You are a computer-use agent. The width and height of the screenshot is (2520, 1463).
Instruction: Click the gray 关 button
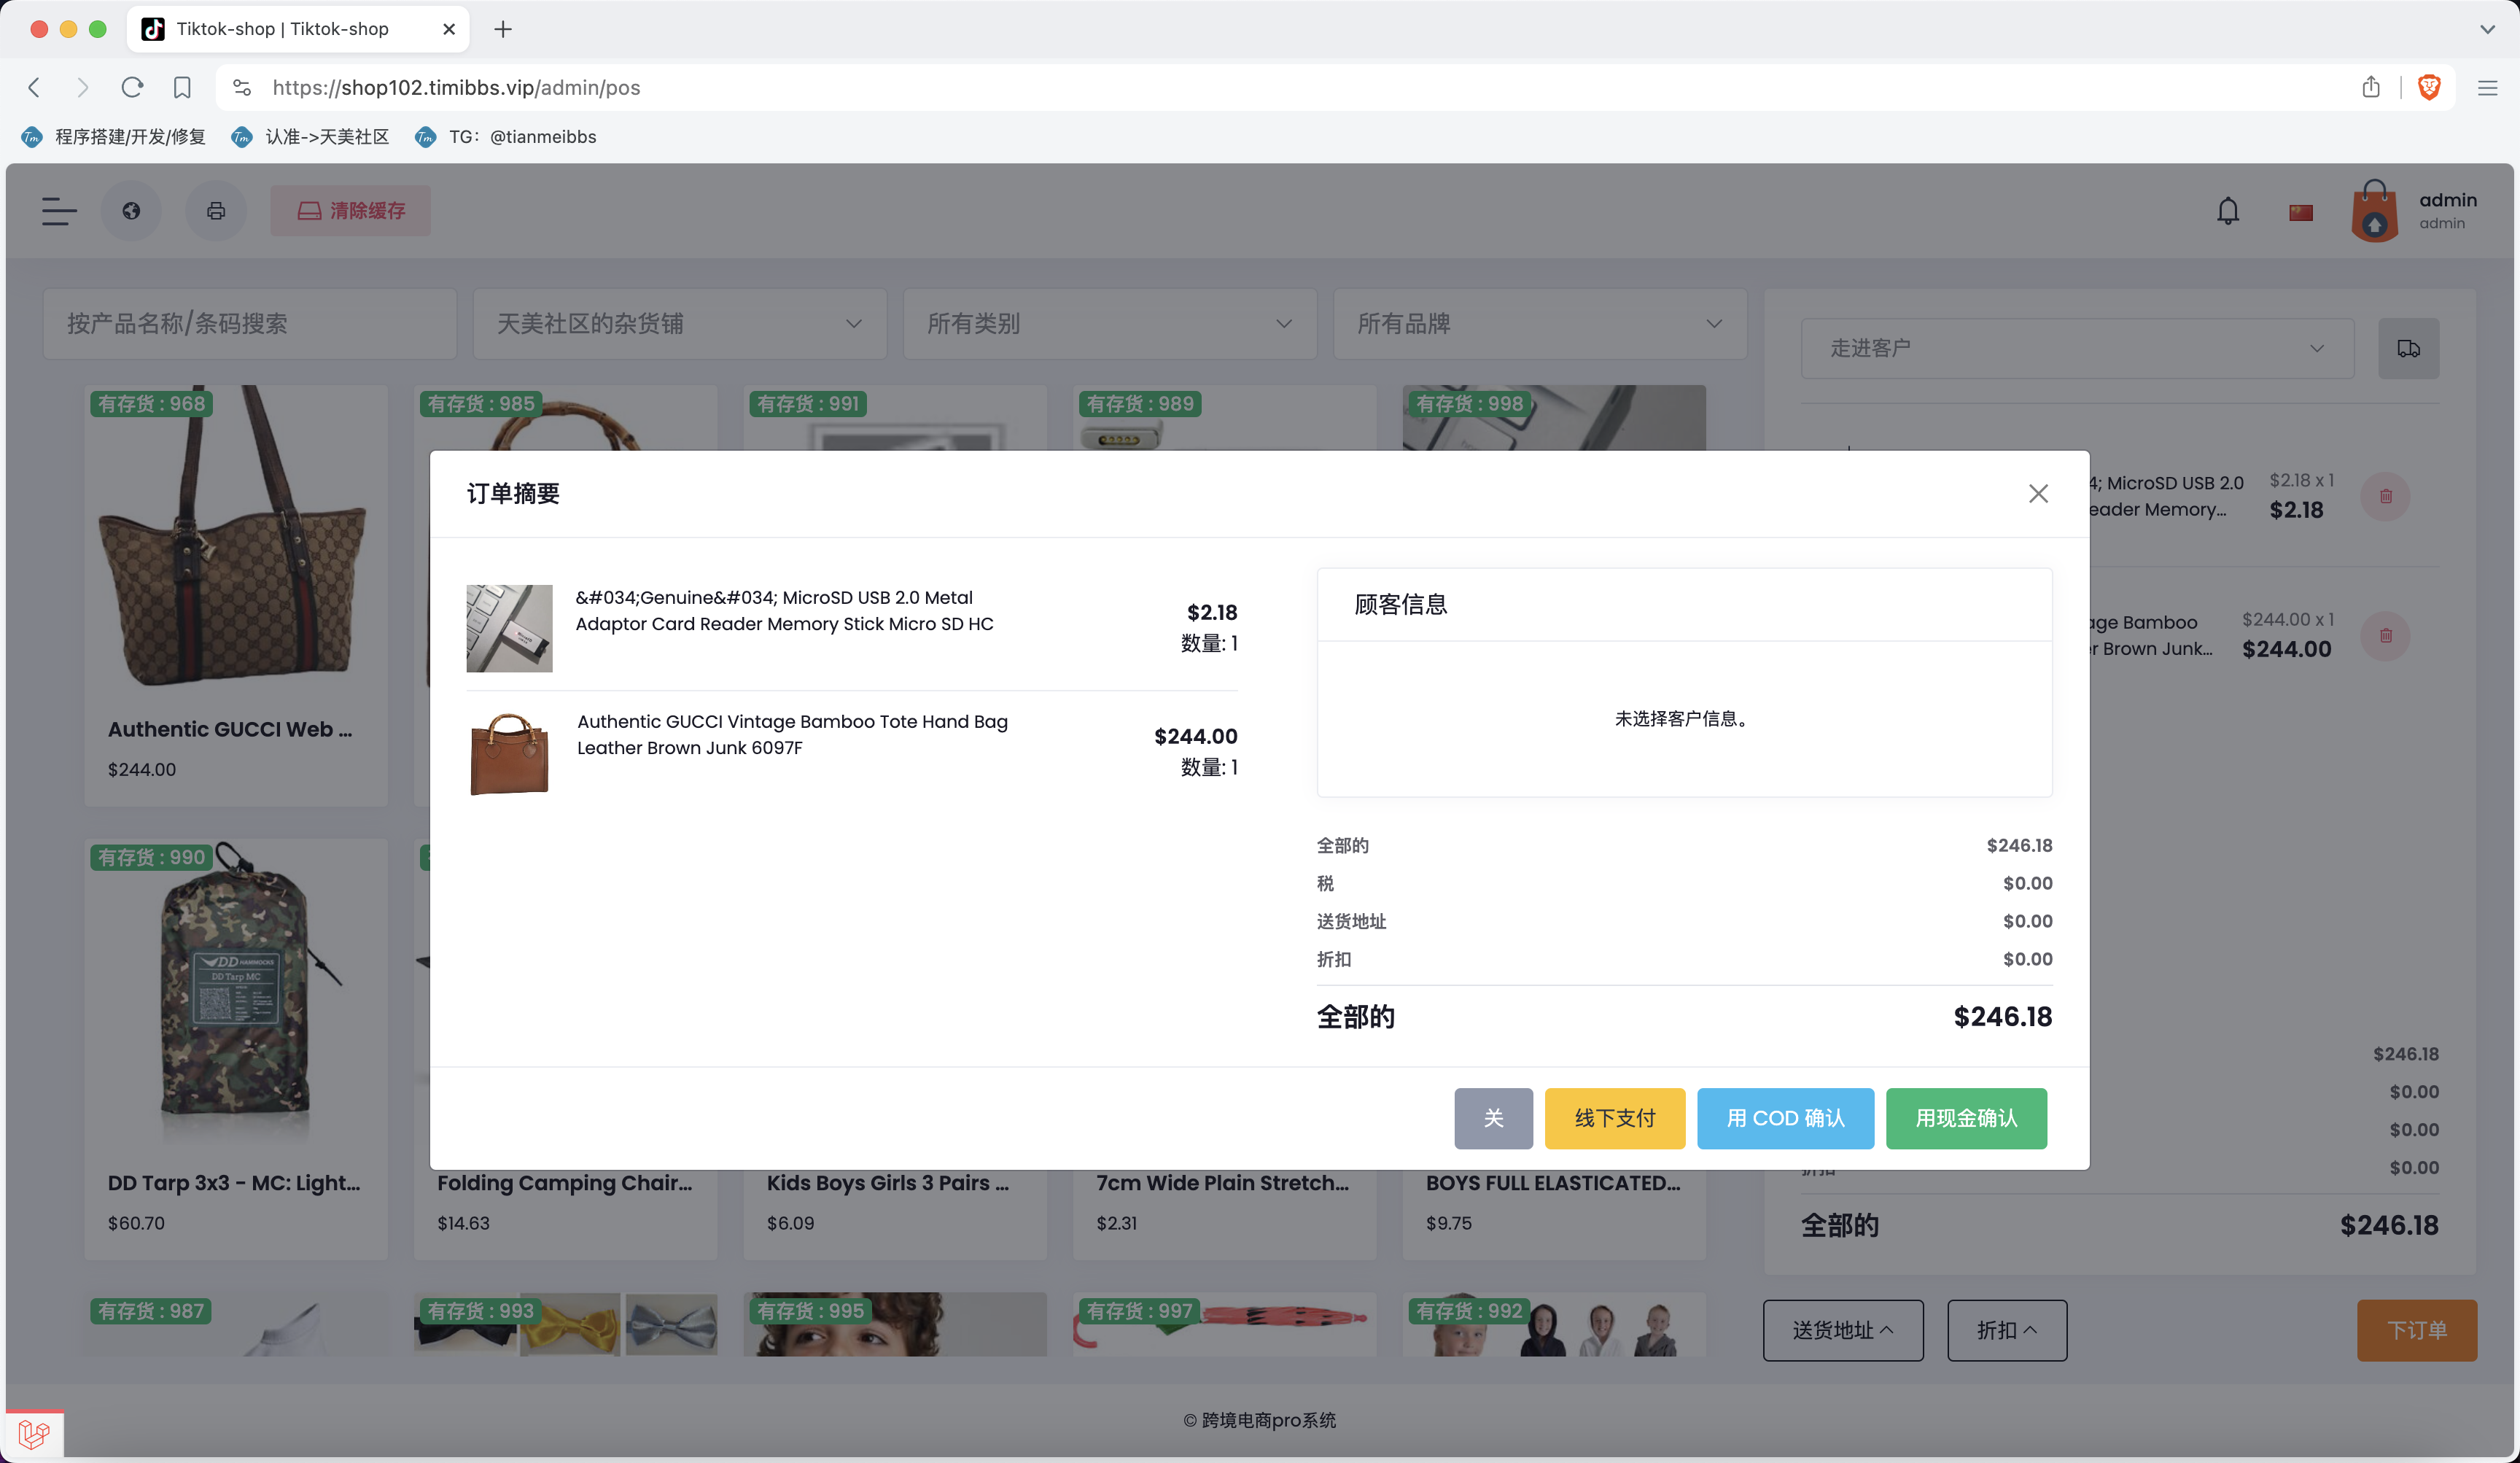point(1493,1118)
